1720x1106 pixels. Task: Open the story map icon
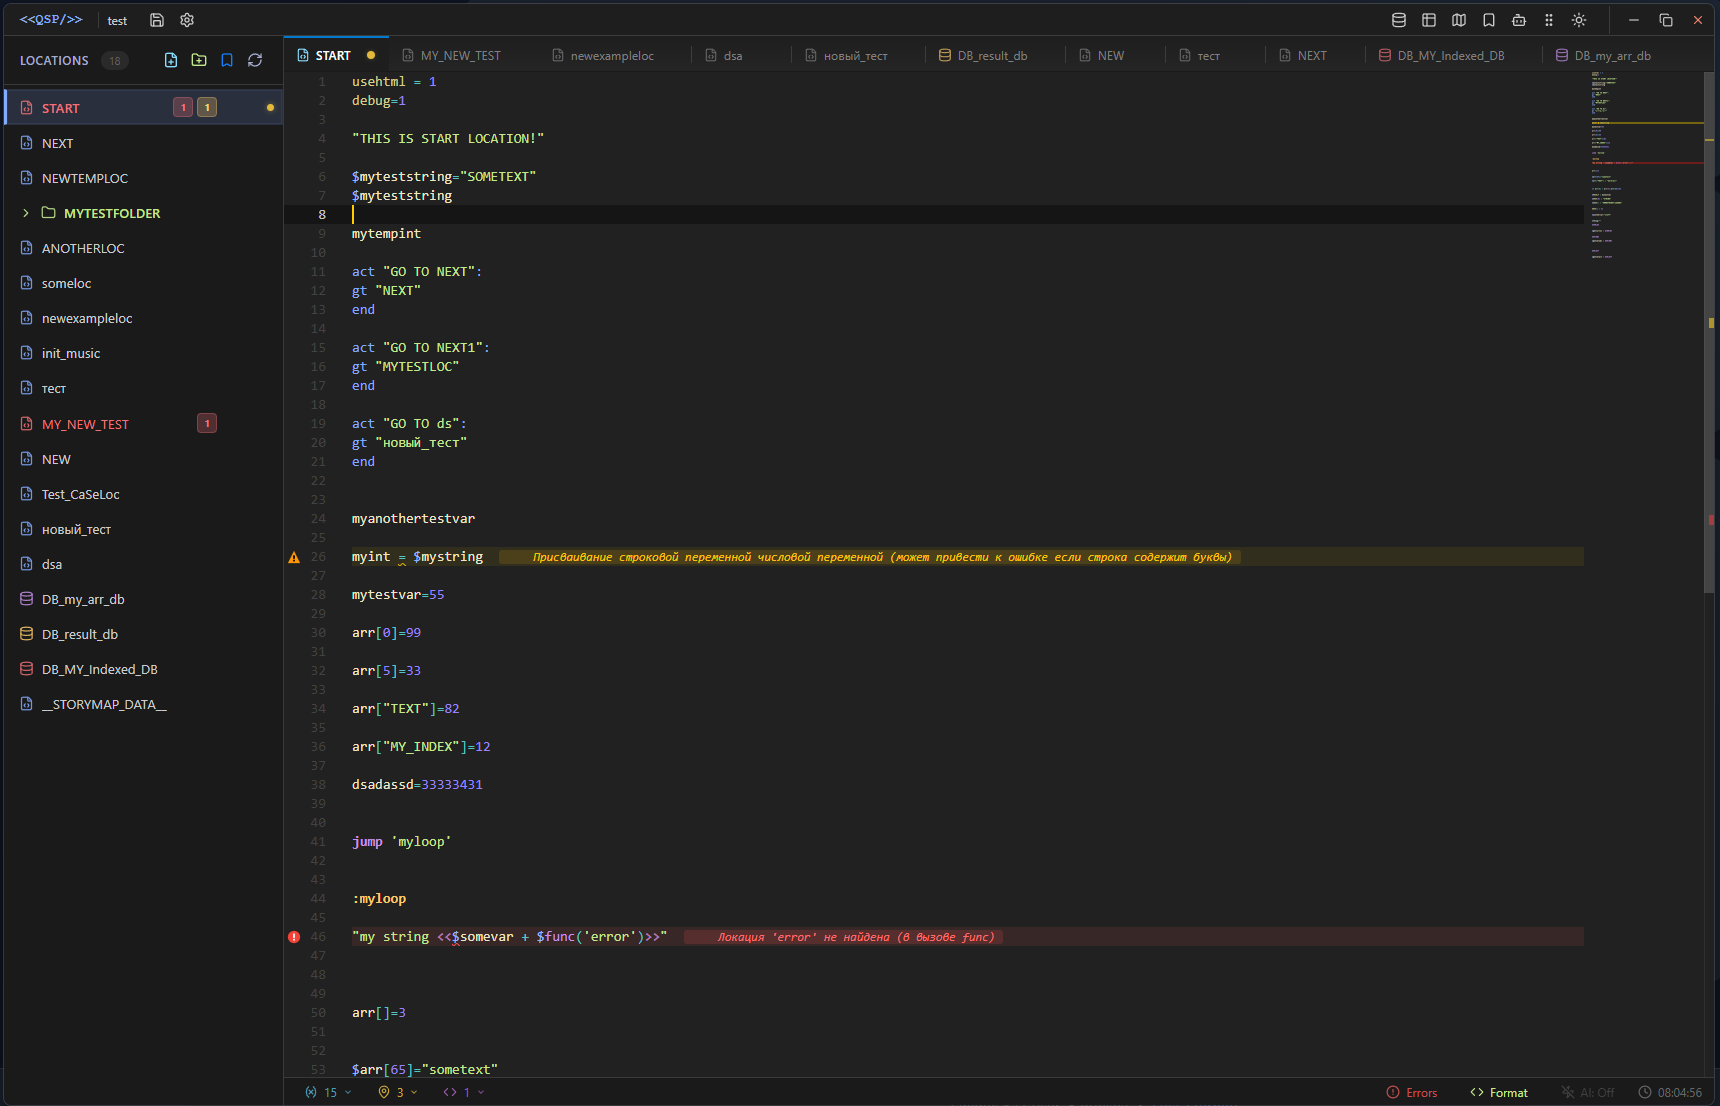pyautogui.click(x=1459, y=20)
